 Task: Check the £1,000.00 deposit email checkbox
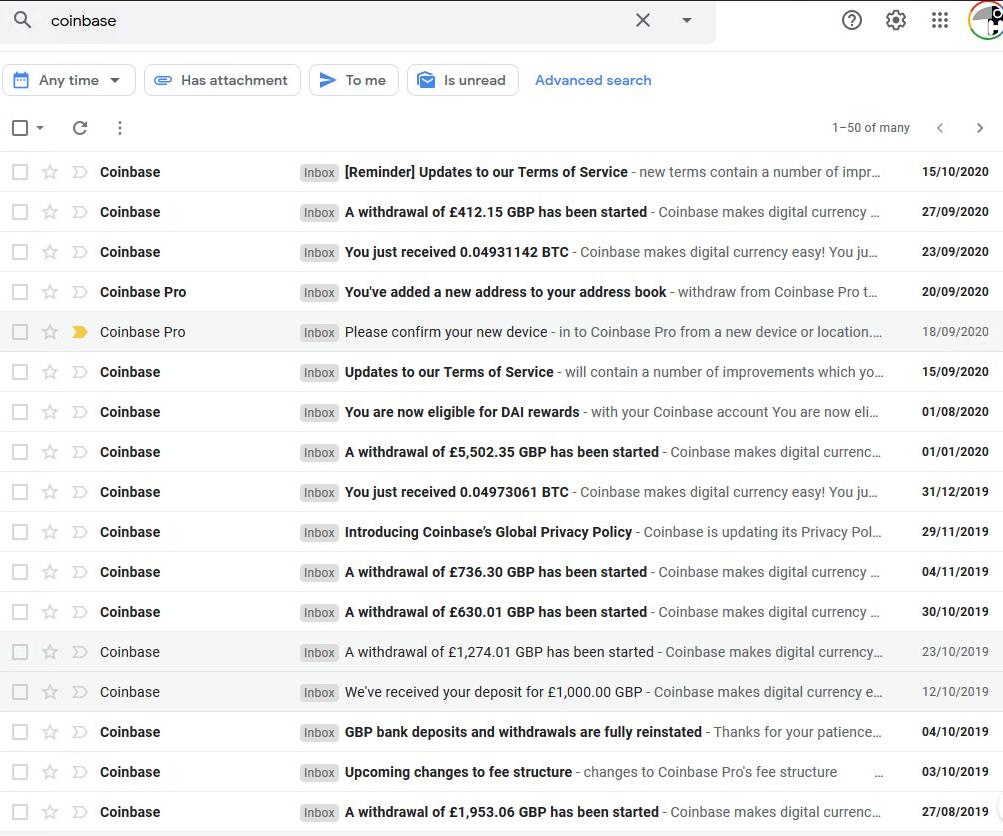(x=20, y=692)
